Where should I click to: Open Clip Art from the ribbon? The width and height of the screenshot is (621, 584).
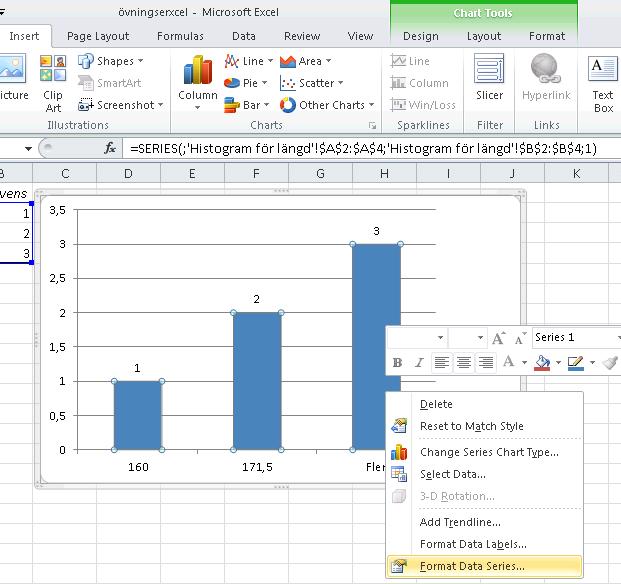53,84
